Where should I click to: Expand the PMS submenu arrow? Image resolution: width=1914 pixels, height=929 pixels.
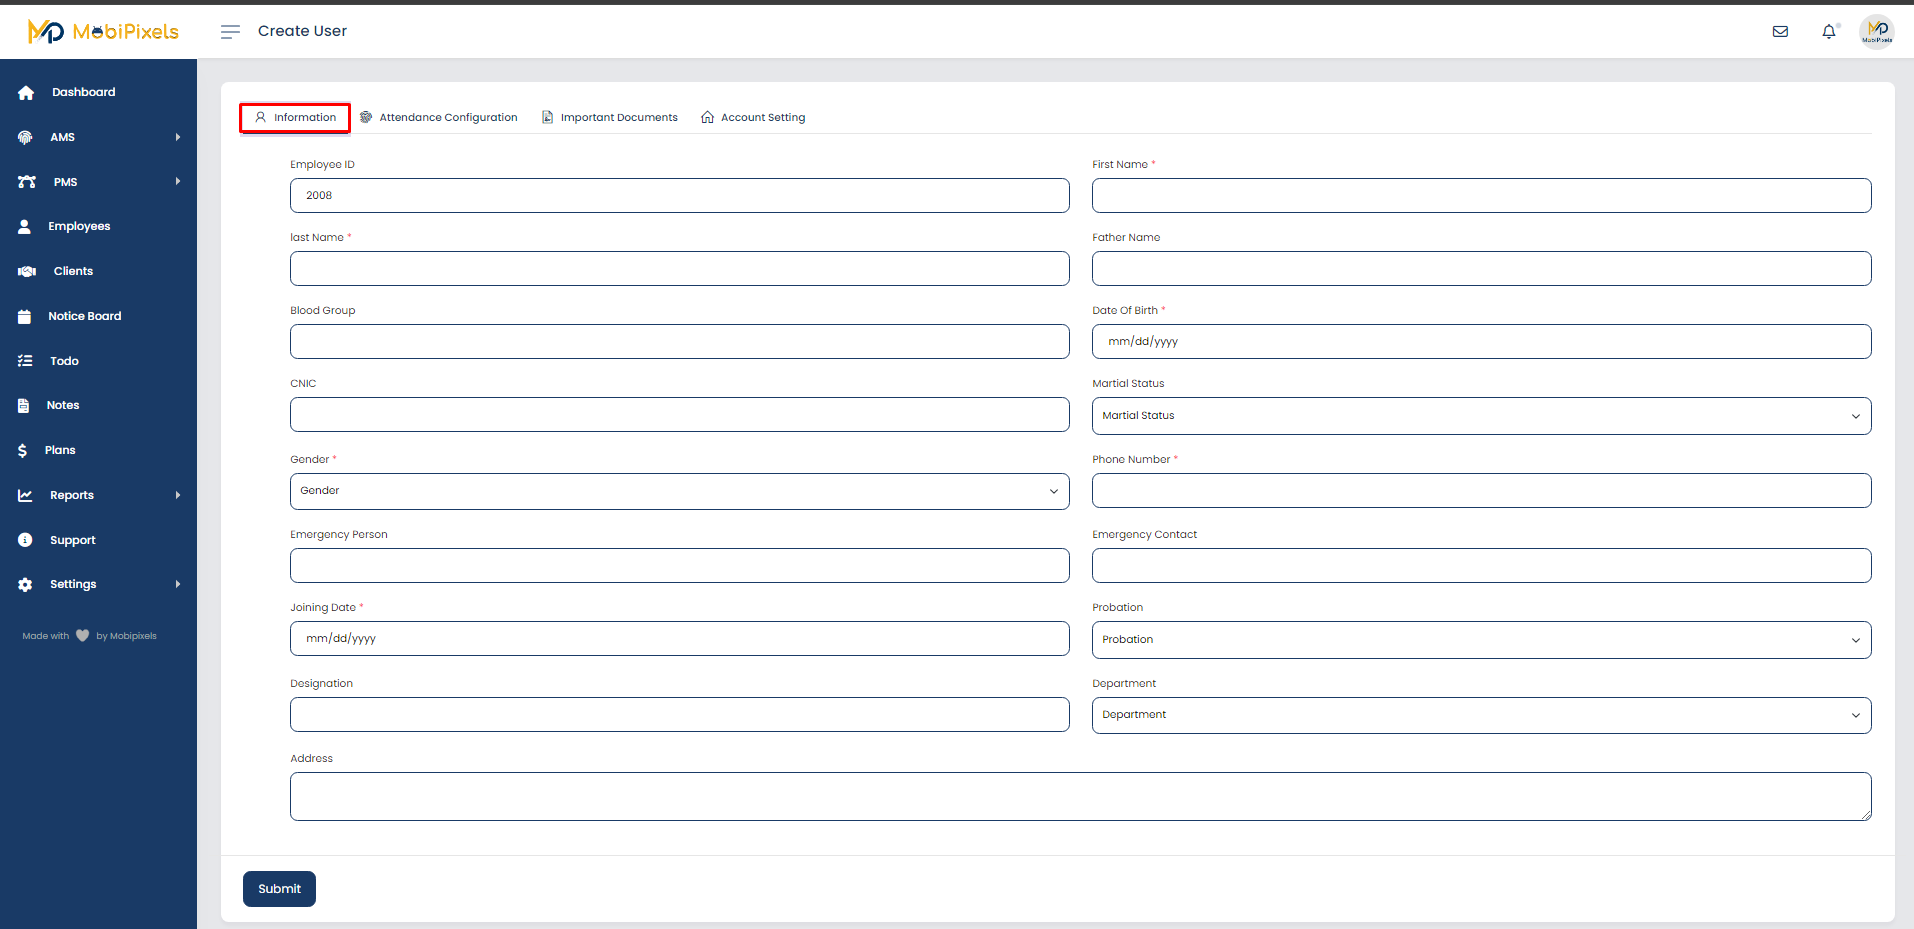click(178, 182)
